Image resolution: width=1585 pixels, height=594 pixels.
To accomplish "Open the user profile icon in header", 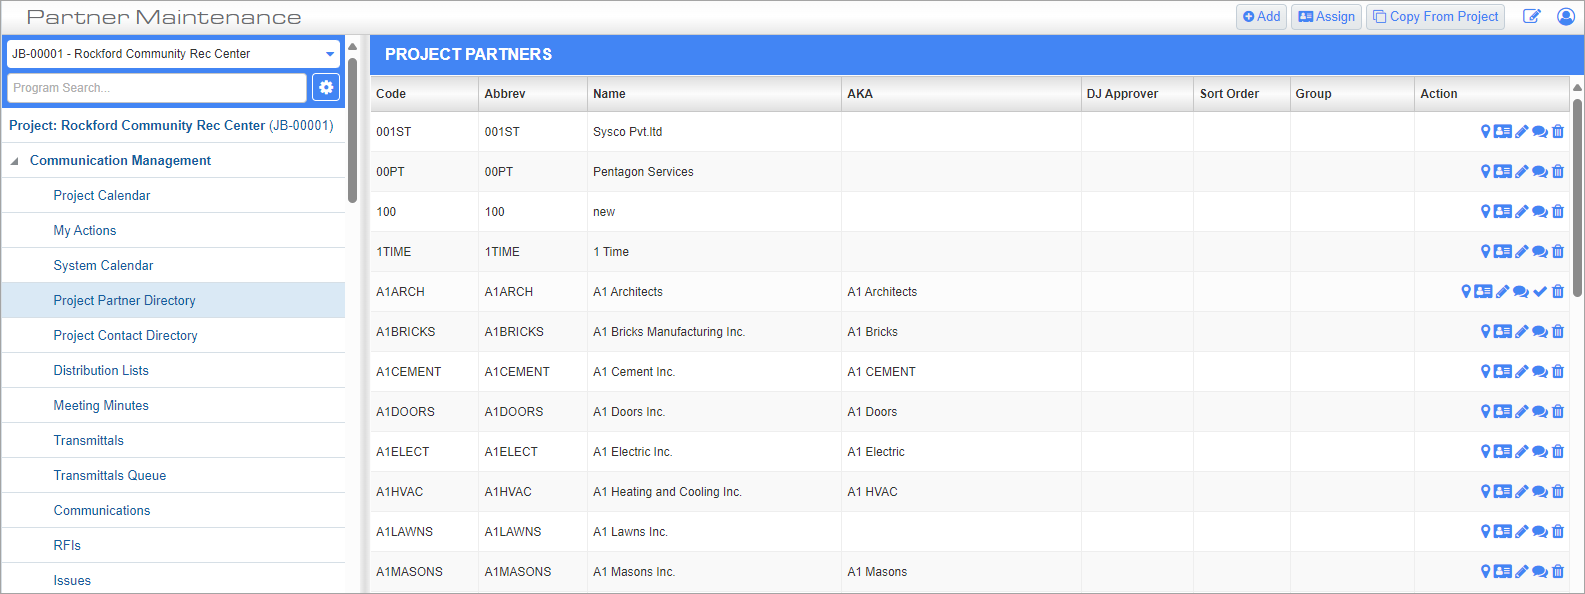I will coord(1566,16).
